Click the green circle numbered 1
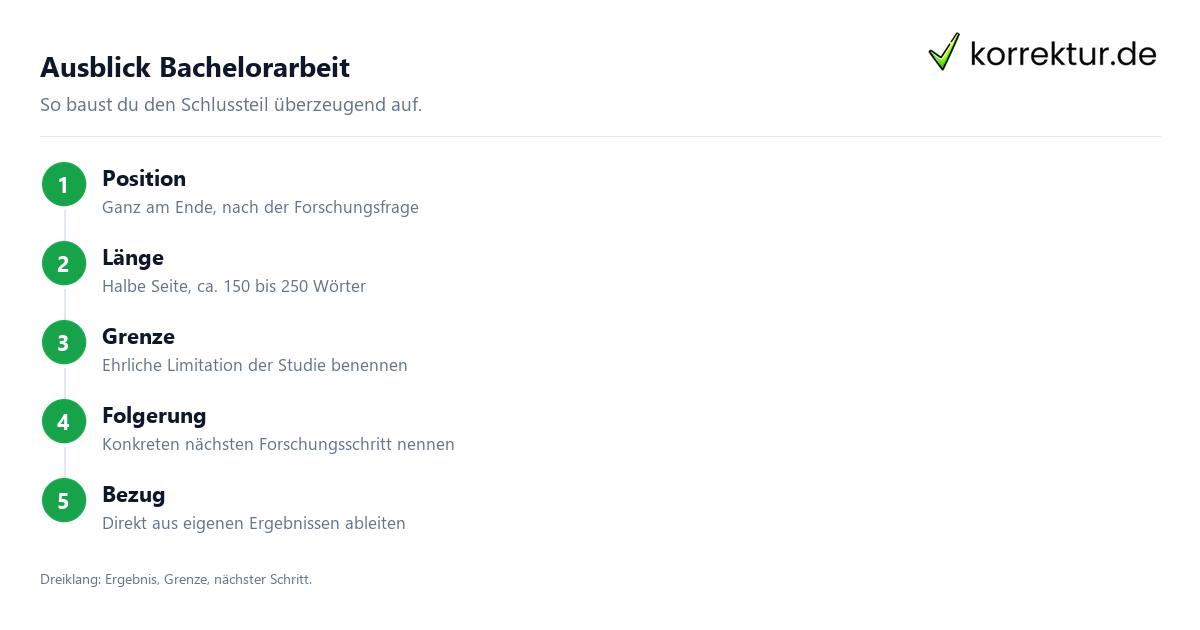Screen dimensions: 1200x630 click(64, 185)
